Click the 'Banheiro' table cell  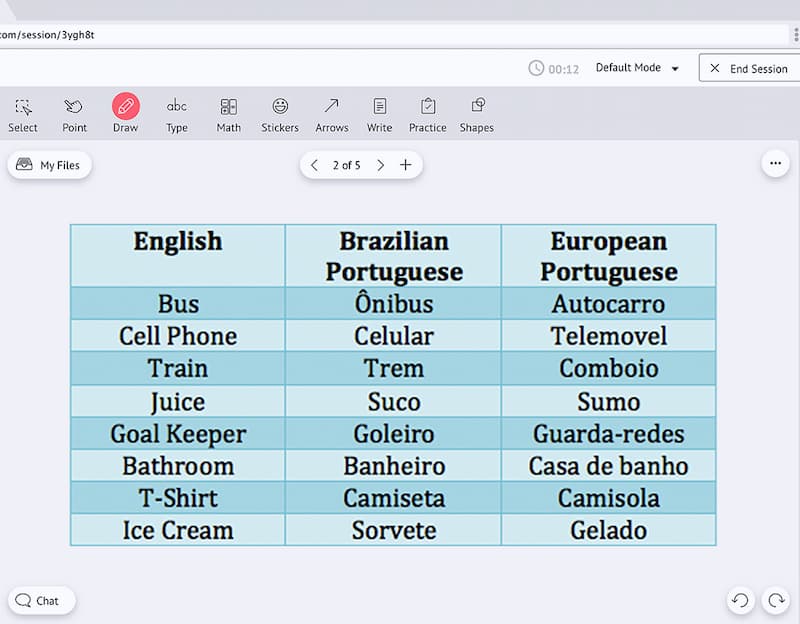(393, 466)
